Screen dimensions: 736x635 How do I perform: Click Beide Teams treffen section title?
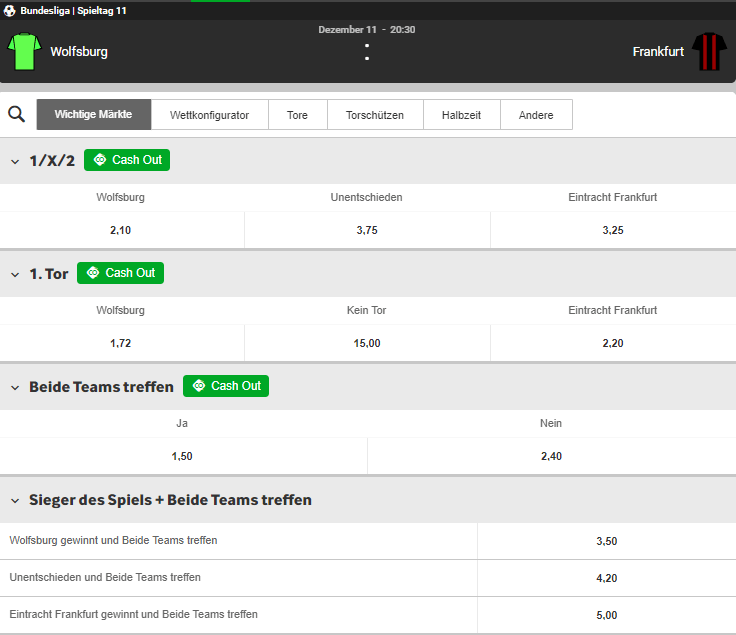101,387
